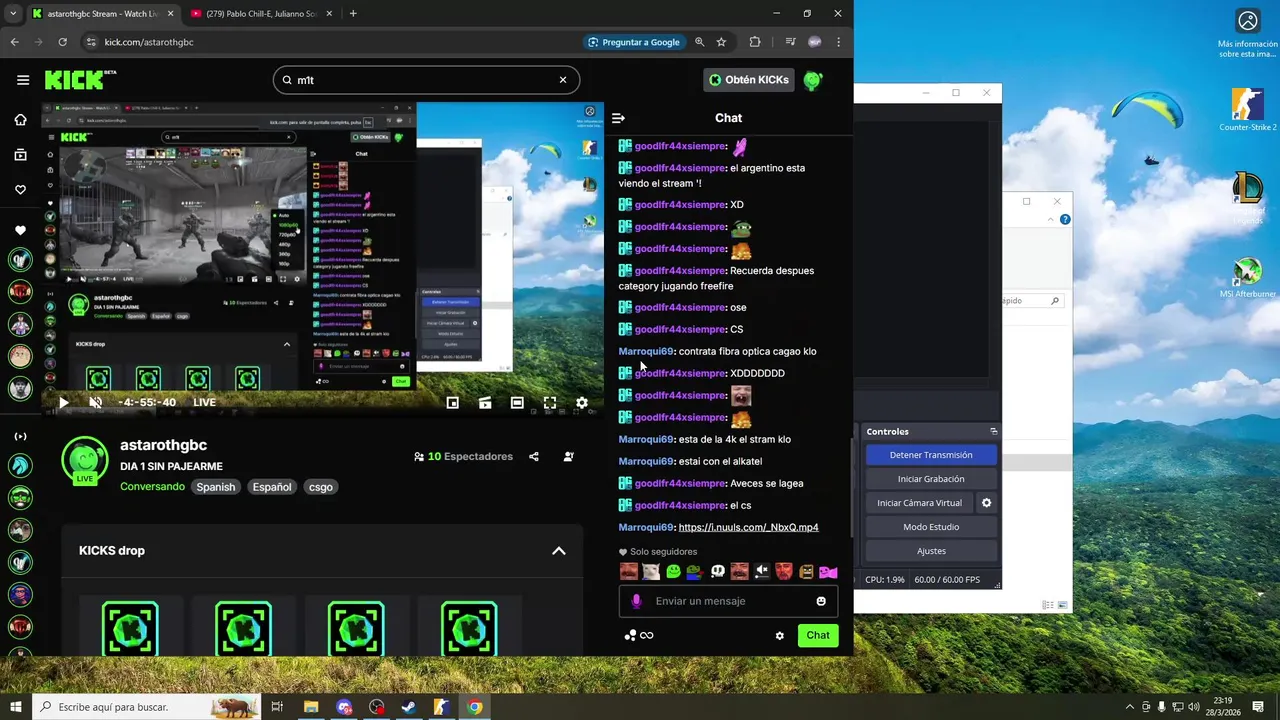Screen dimensions: 1280x720
Task: Click the Windows Start button
Action: click(16, 707)
